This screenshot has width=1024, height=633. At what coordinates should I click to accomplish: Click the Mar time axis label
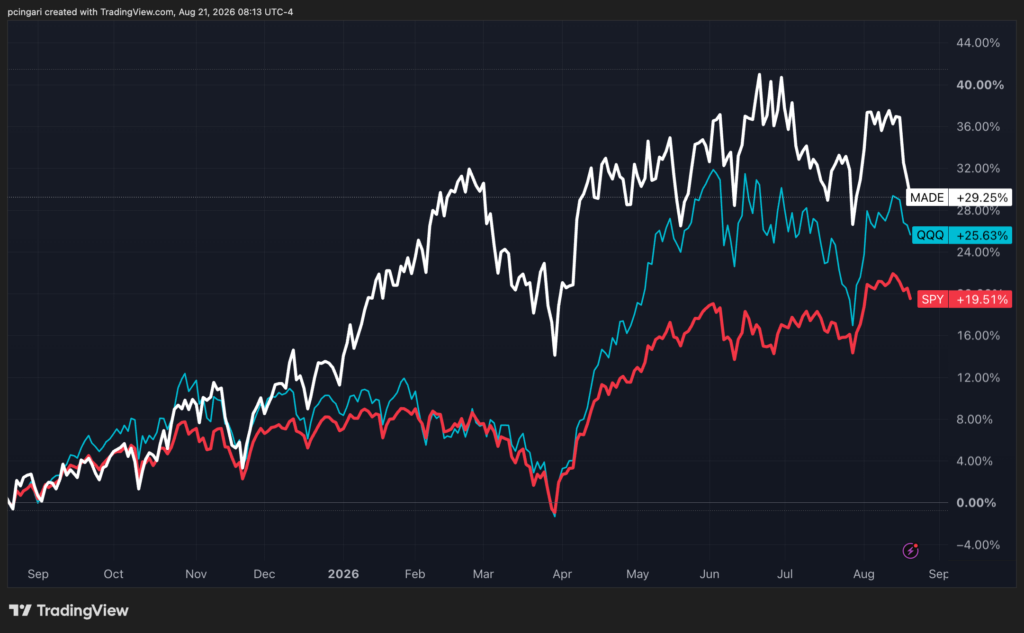tap(483, 574)
